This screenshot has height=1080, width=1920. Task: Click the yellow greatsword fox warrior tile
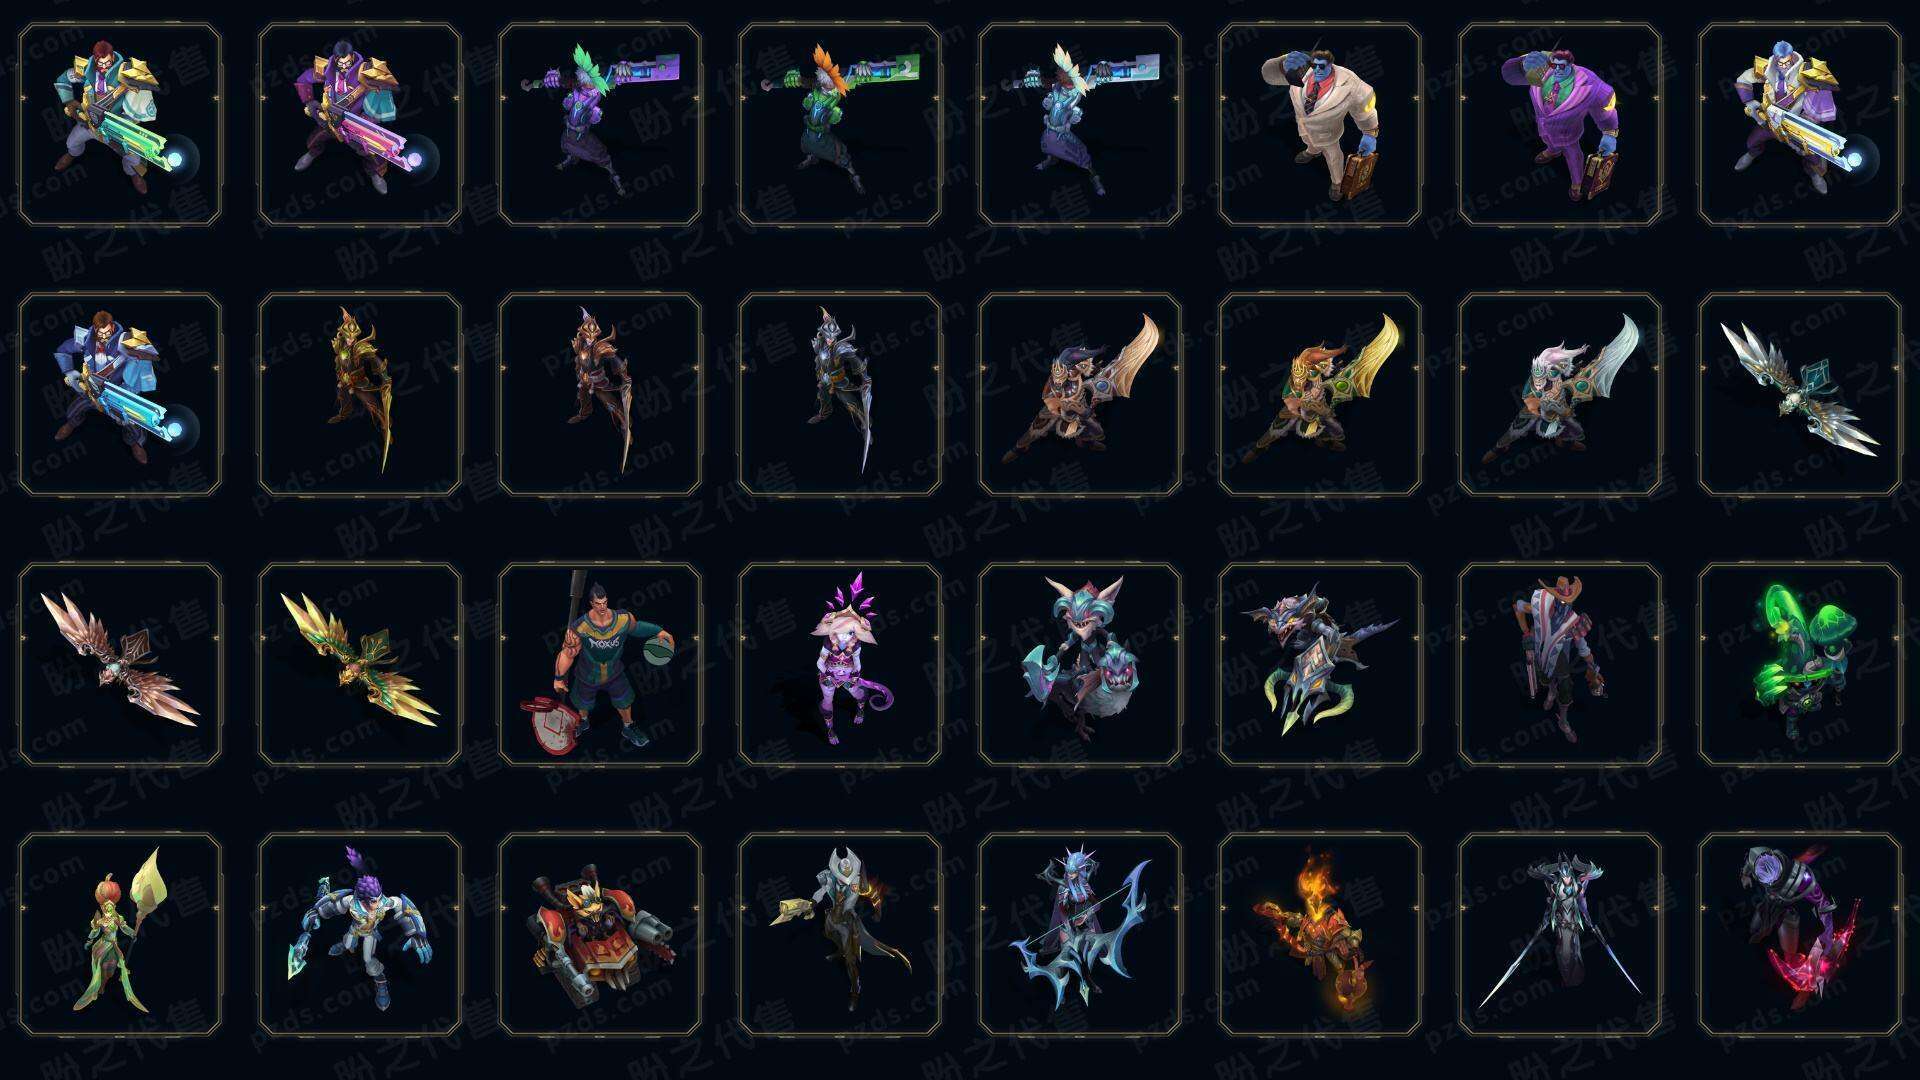point(1320,394)
